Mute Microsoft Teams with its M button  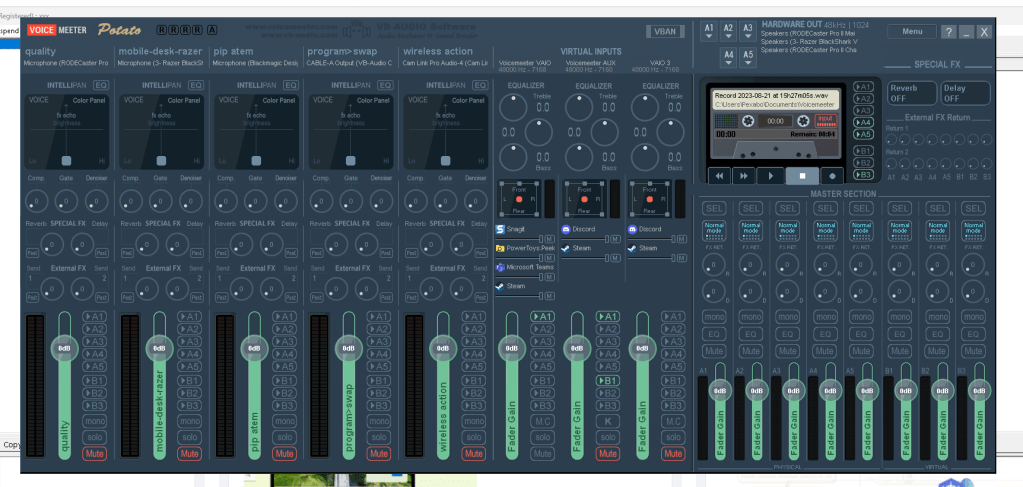coord(549,277)
